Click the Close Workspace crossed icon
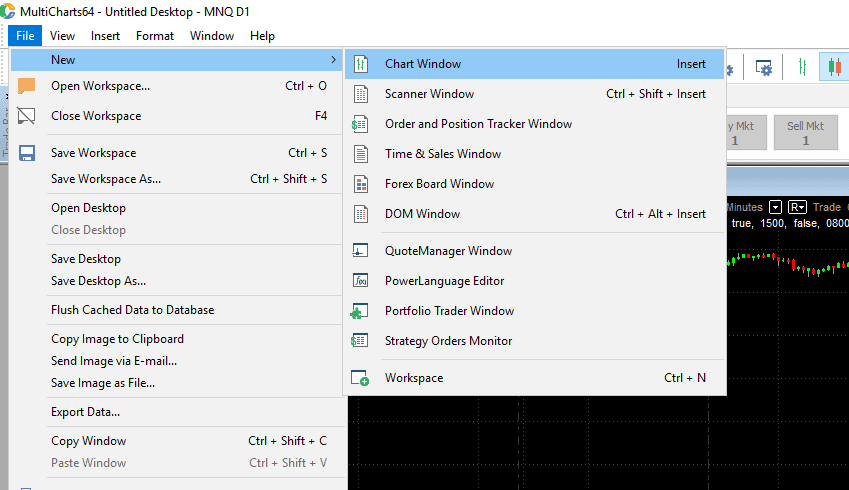The width and height of the screenshot is (849, 490). click(27, 116)
